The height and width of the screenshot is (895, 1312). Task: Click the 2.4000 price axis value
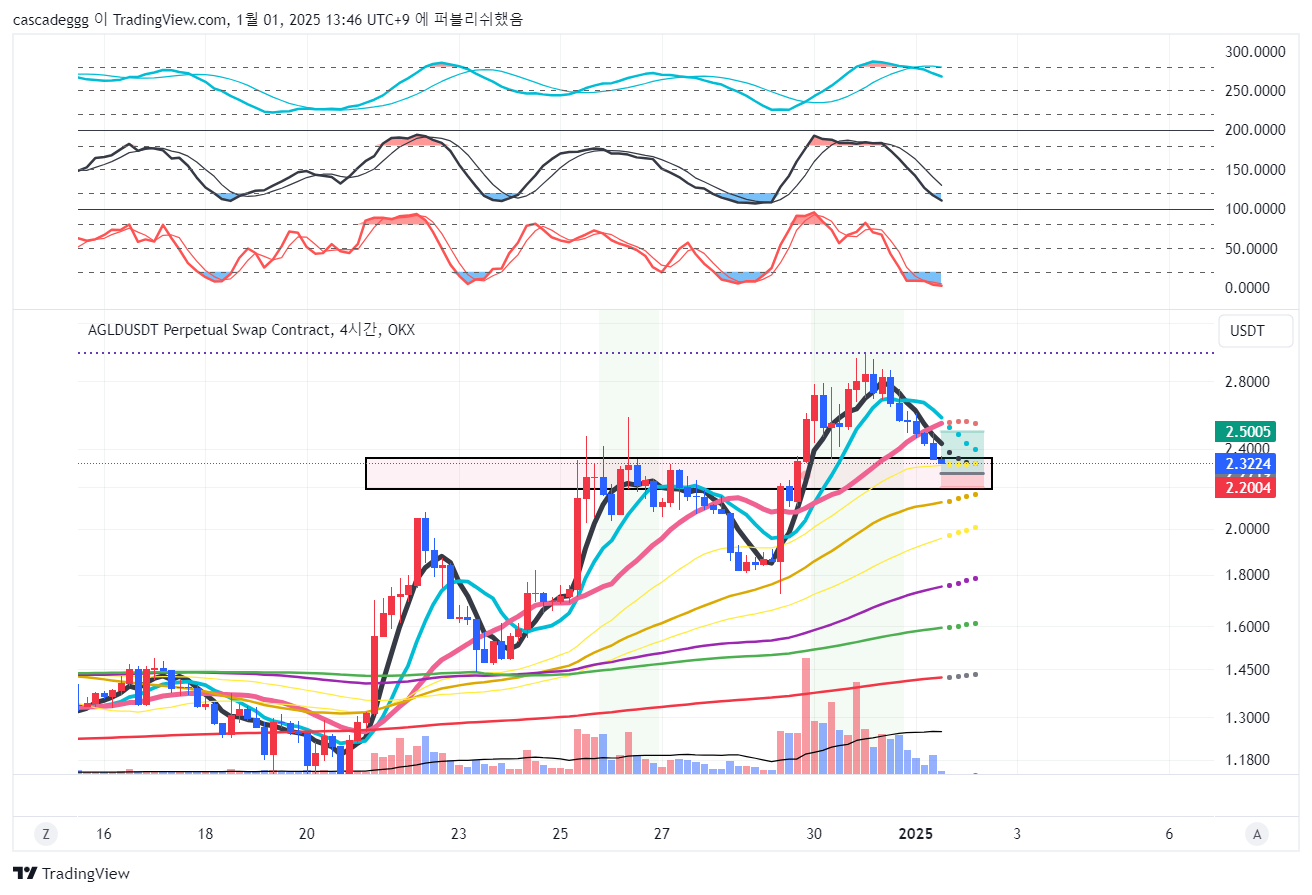(x=1246, y=449)
